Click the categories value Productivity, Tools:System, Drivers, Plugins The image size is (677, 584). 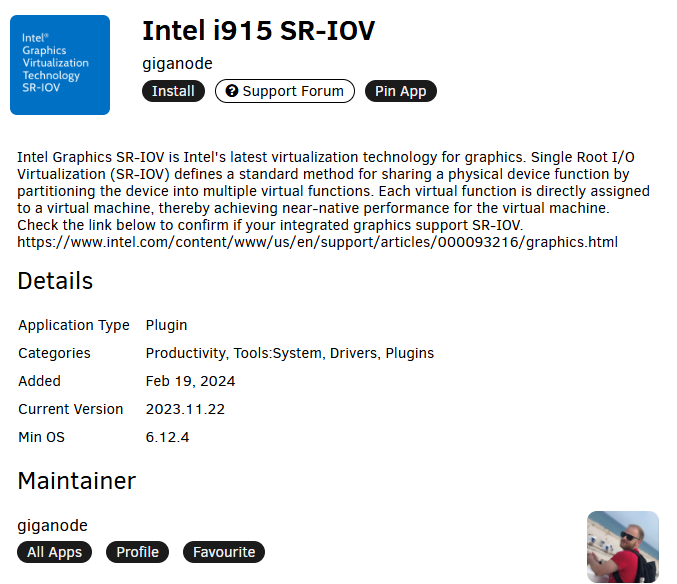point(290,353)
